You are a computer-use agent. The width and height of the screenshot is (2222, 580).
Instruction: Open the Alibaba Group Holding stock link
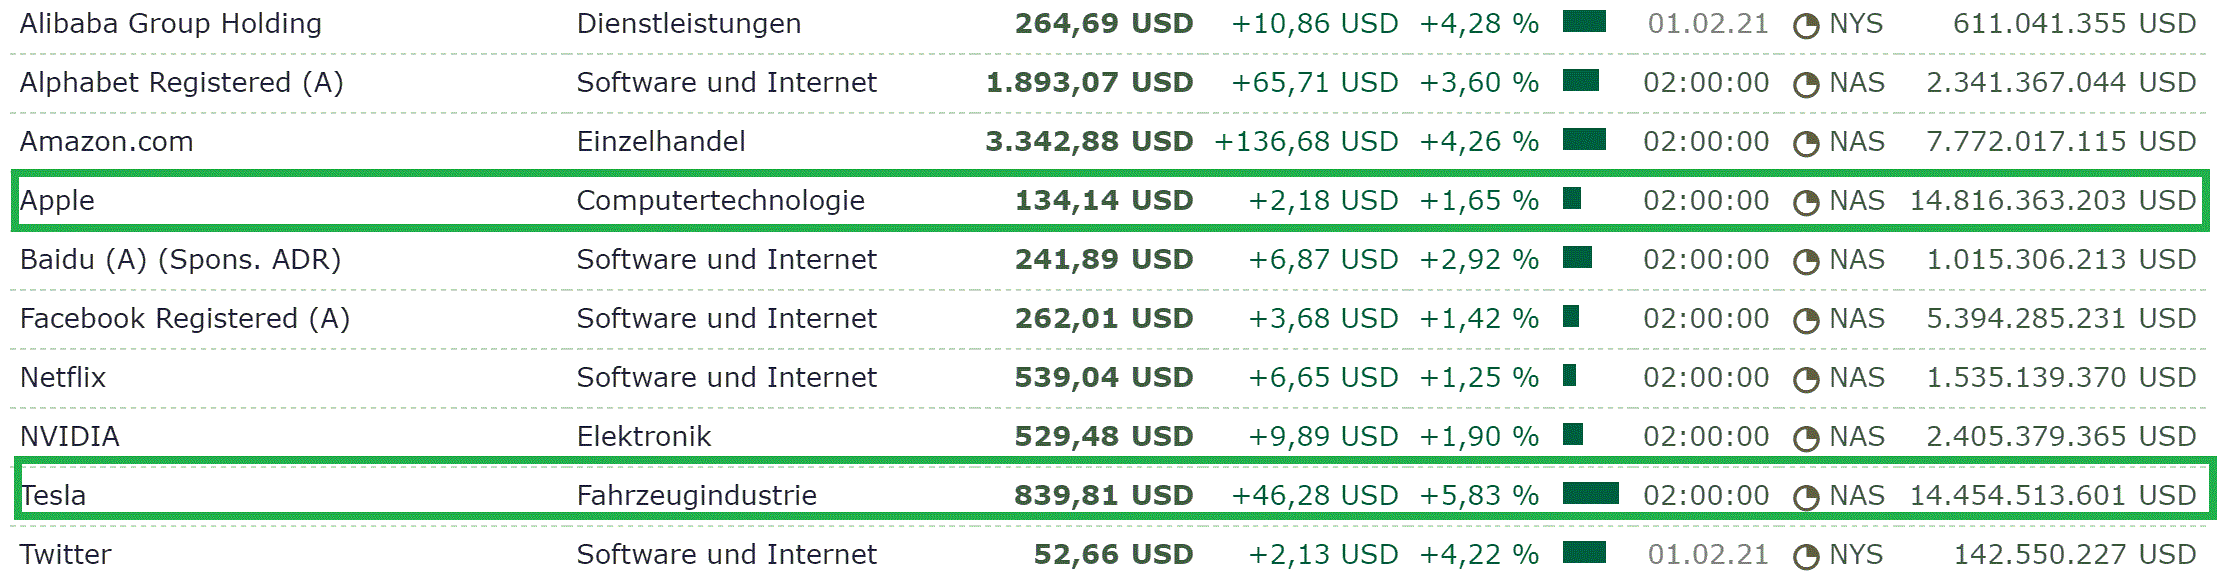171,24
